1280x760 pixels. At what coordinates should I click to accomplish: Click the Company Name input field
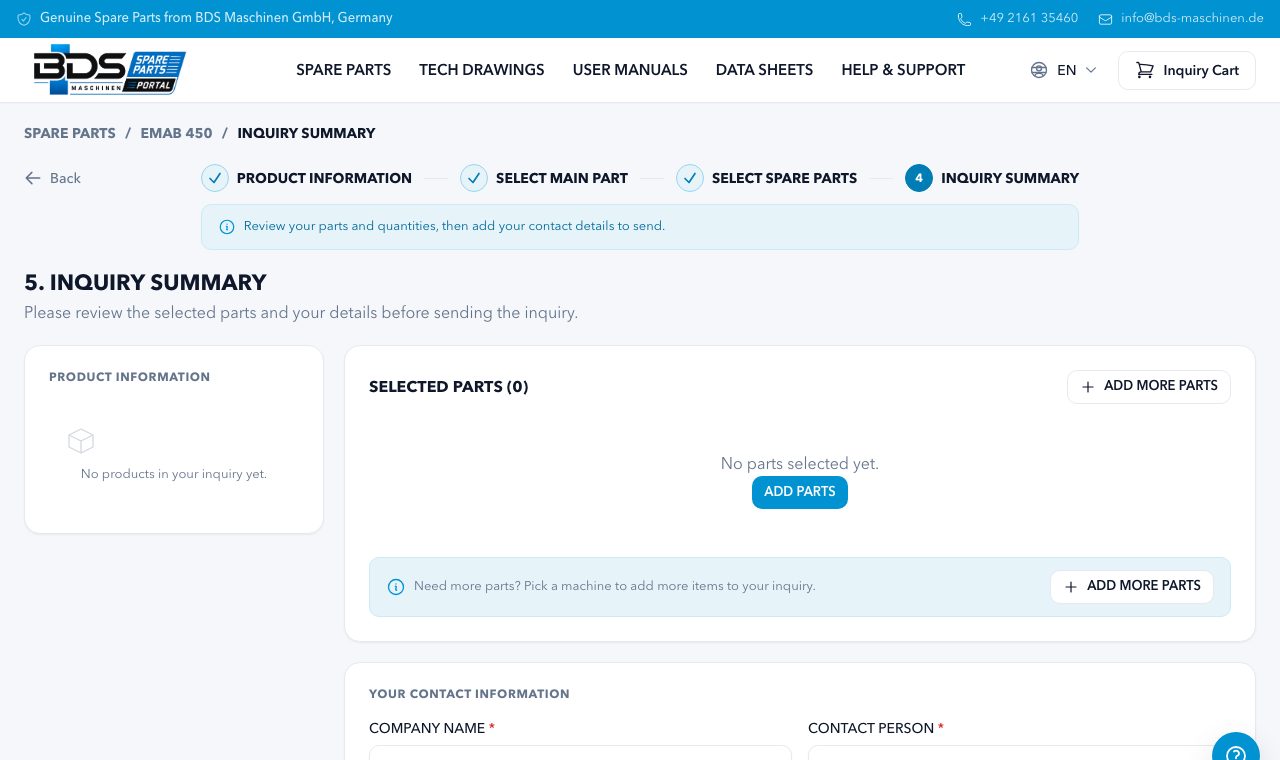(580, 753)
